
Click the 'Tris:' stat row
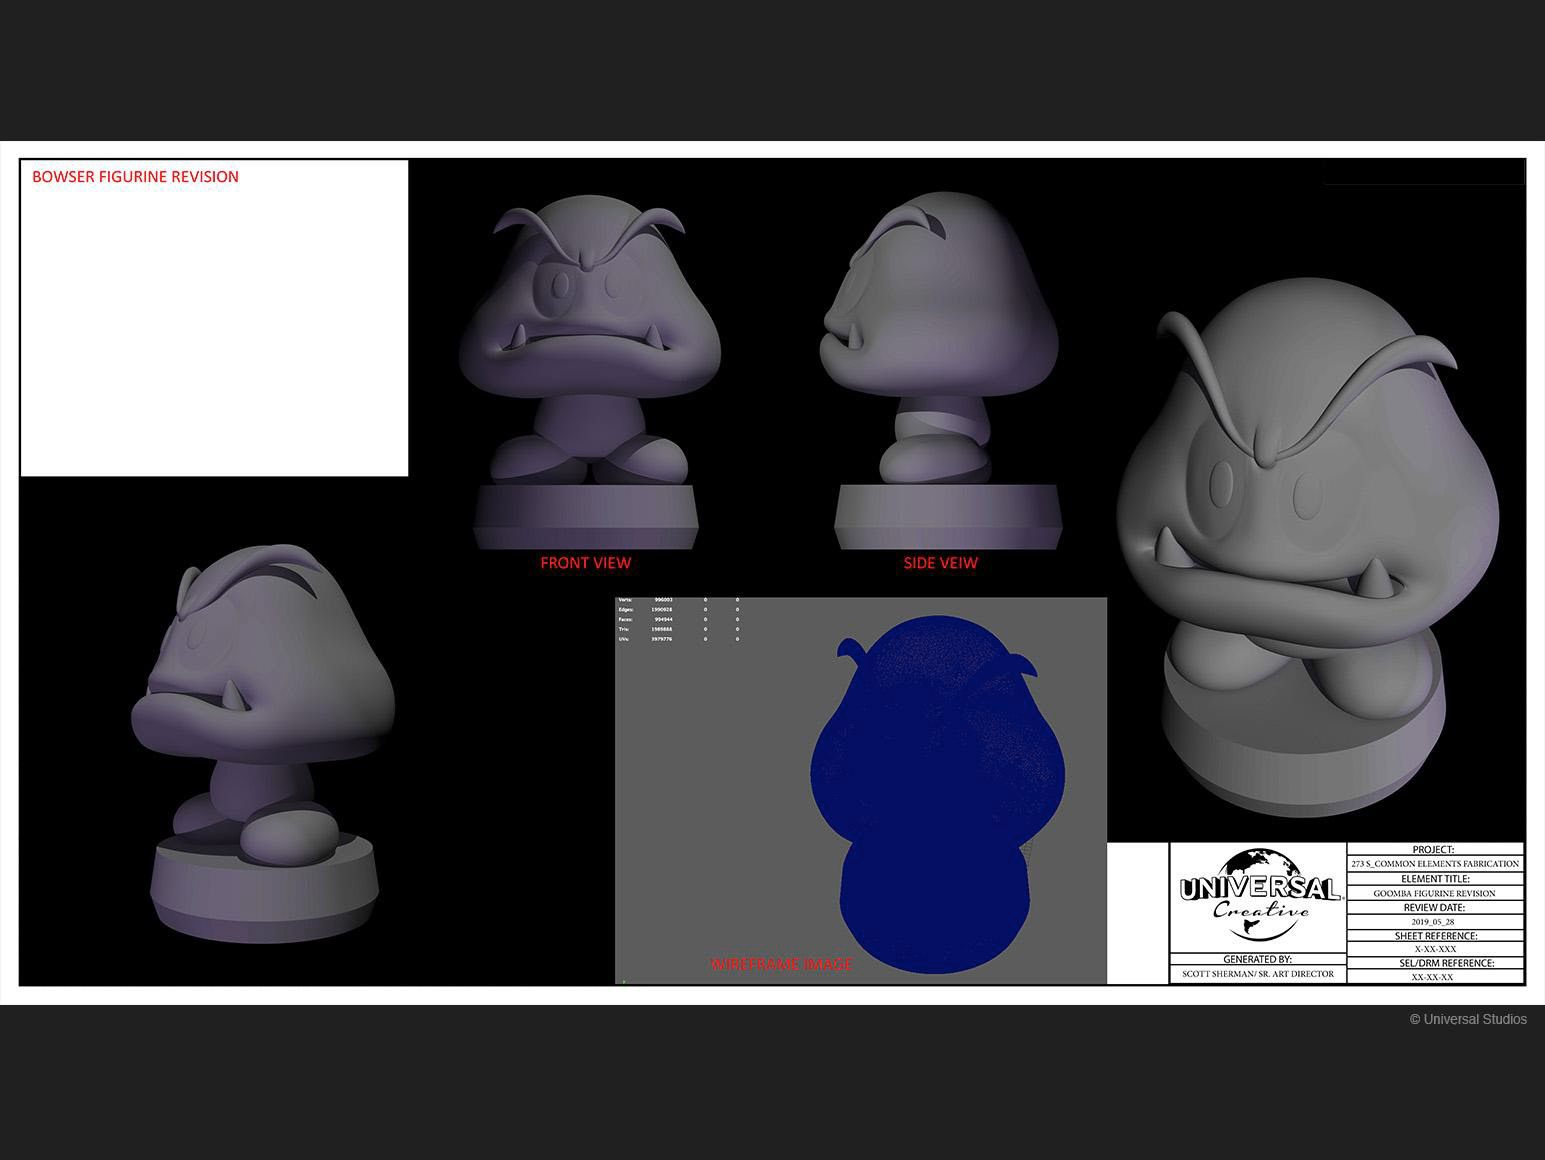click(x=680, y=629)
